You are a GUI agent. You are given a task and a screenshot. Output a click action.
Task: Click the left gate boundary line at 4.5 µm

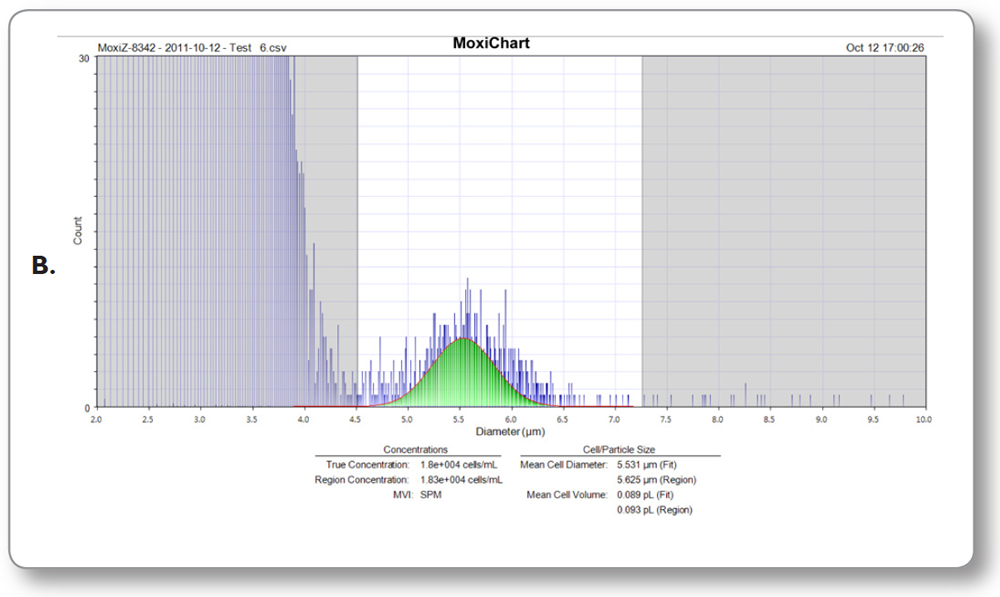tap(358, 230)
